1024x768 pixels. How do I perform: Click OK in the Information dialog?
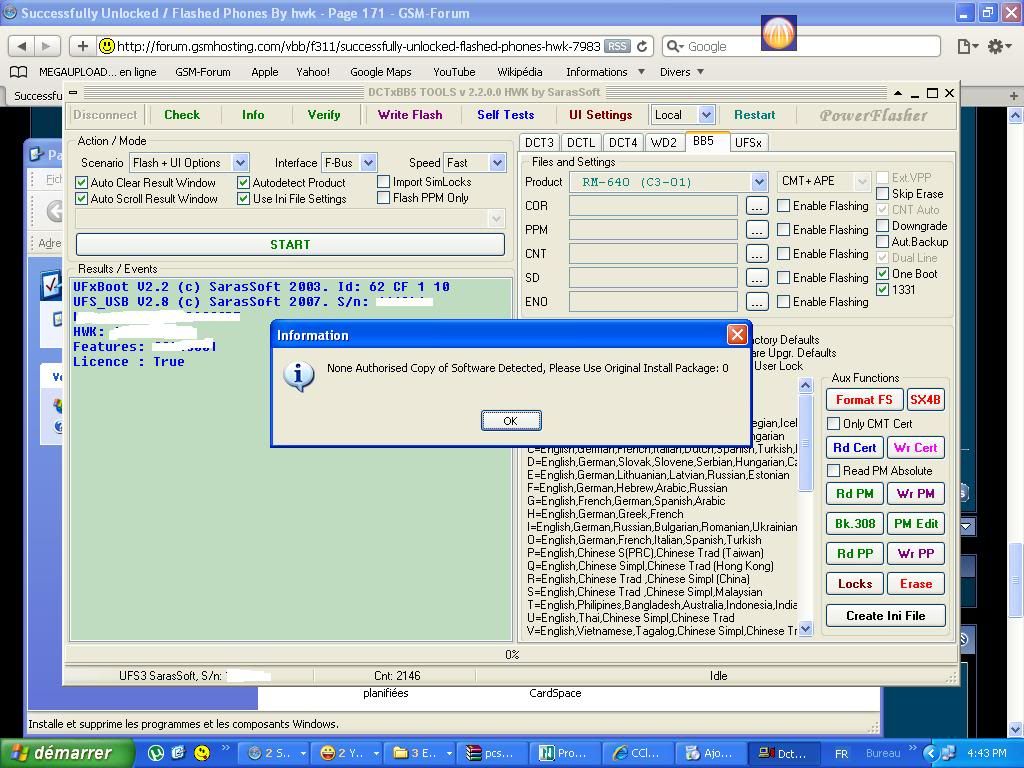[x=511, y=421]
